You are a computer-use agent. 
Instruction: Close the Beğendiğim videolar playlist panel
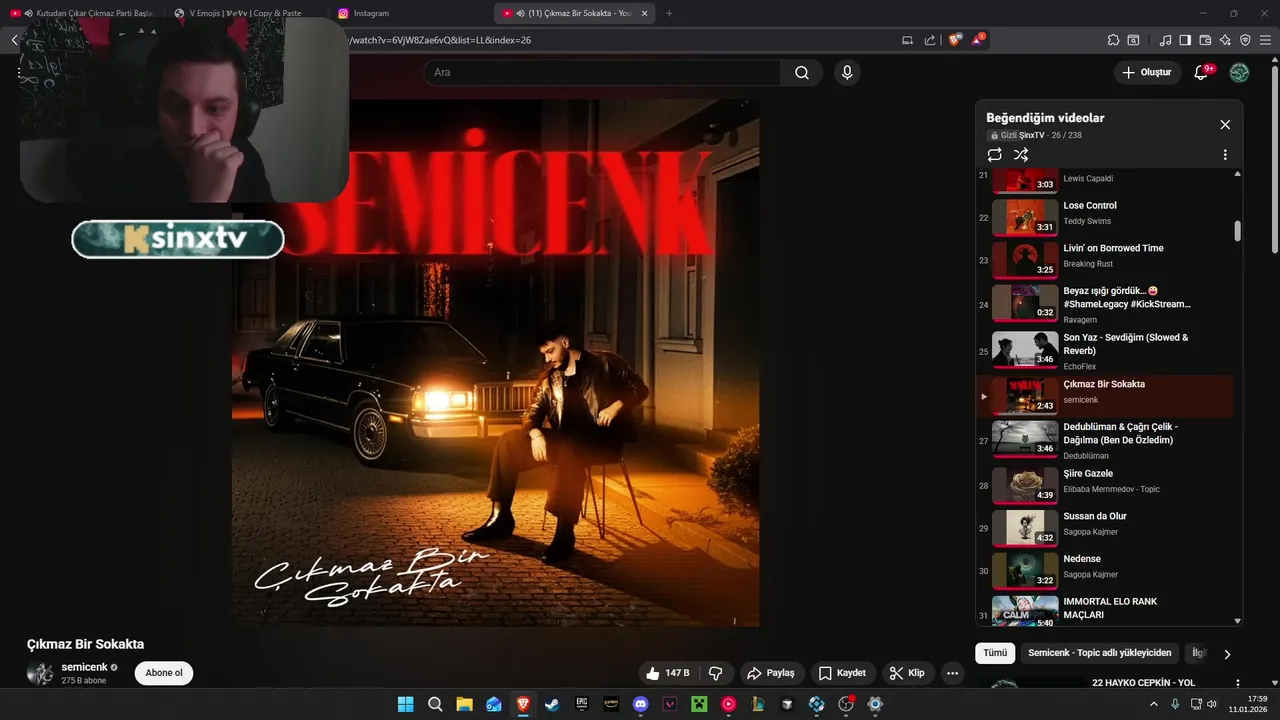click(1225, 125)
